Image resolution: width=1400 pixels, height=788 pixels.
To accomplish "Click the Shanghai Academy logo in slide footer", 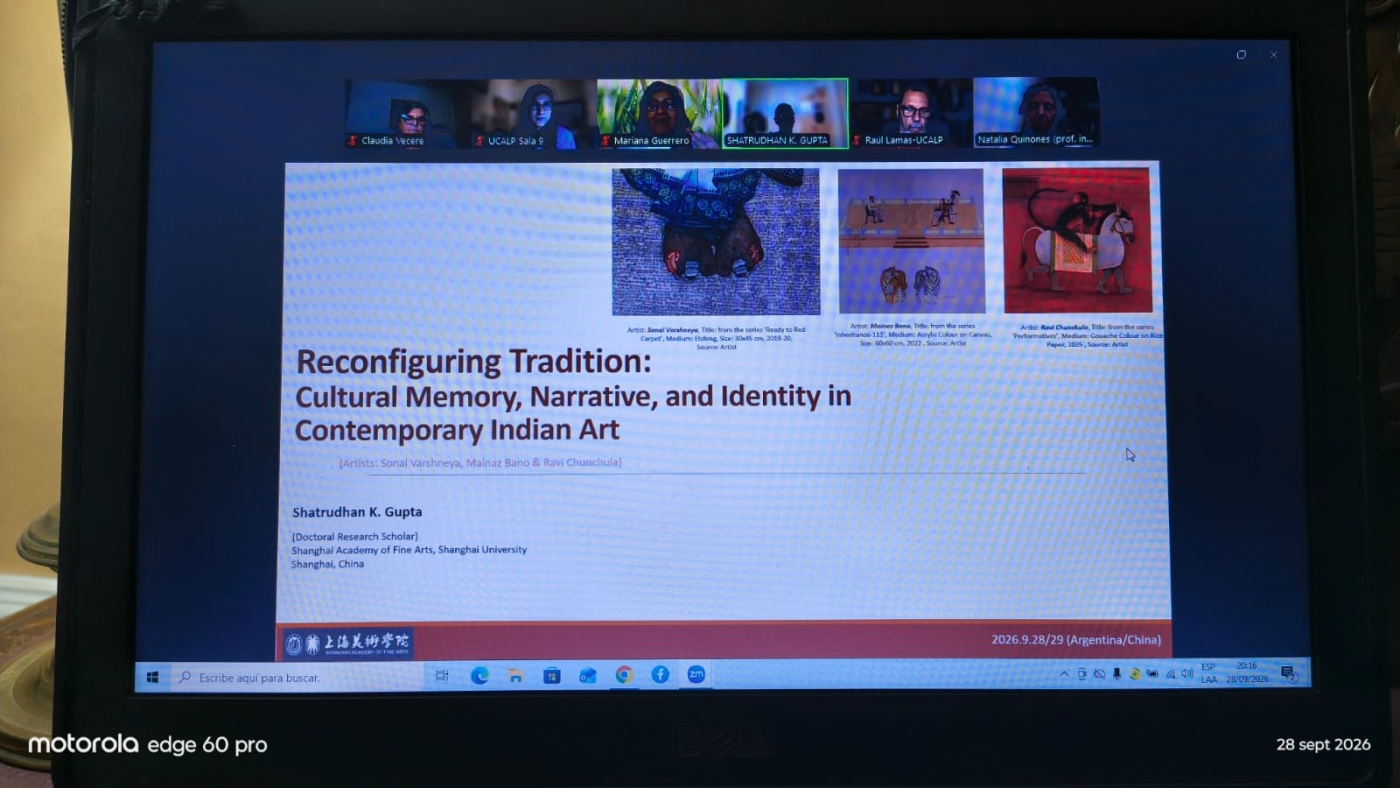I will [x=347, y=645].
